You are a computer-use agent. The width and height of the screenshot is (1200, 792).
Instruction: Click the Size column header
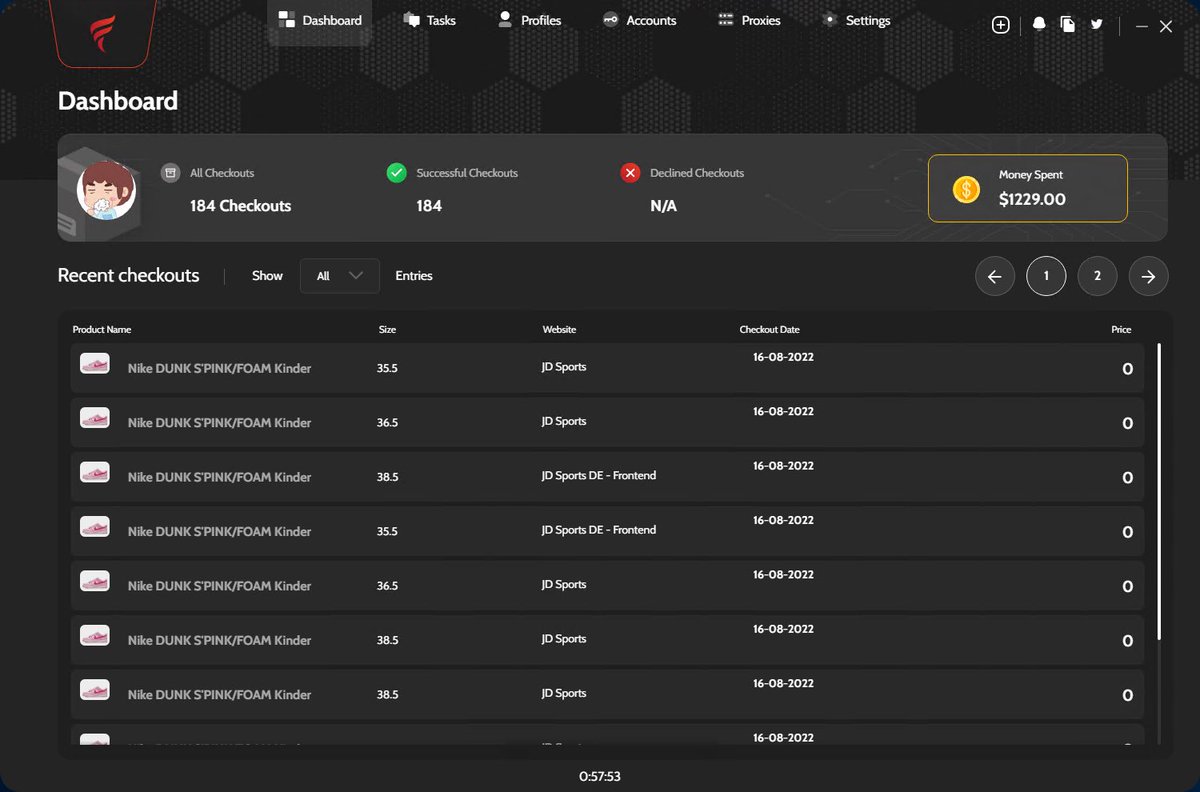[x=387, y=330]
